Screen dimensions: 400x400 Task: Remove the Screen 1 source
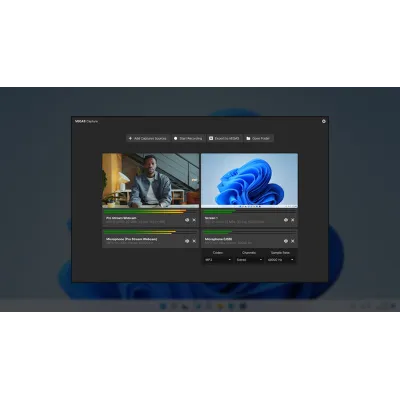click(293, 220)
